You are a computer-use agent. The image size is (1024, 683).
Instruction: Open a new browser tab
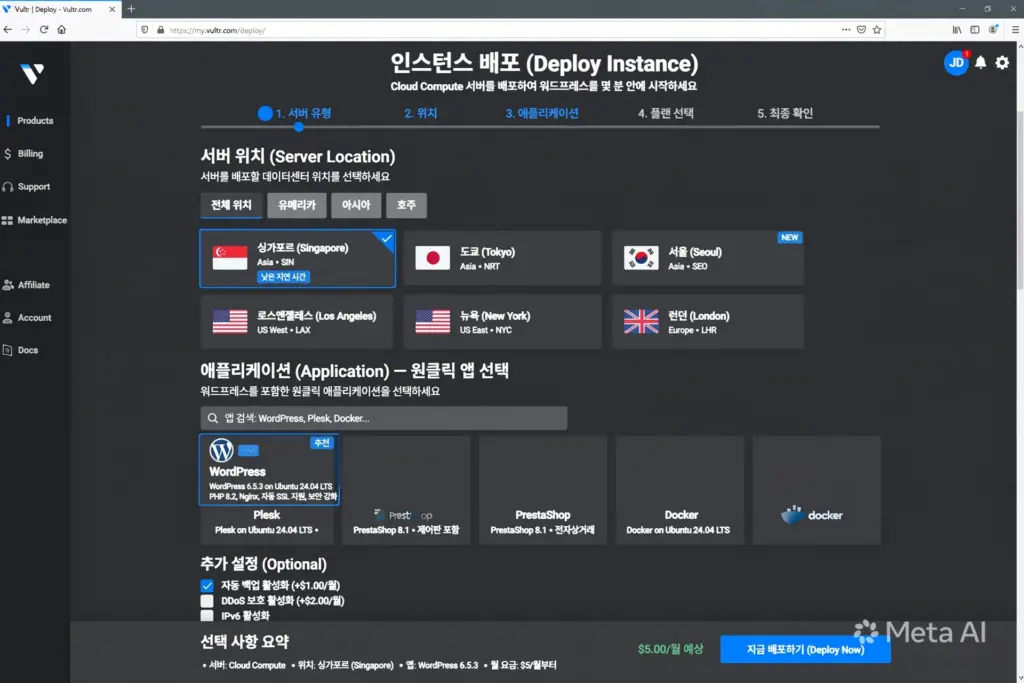(131, 9)
